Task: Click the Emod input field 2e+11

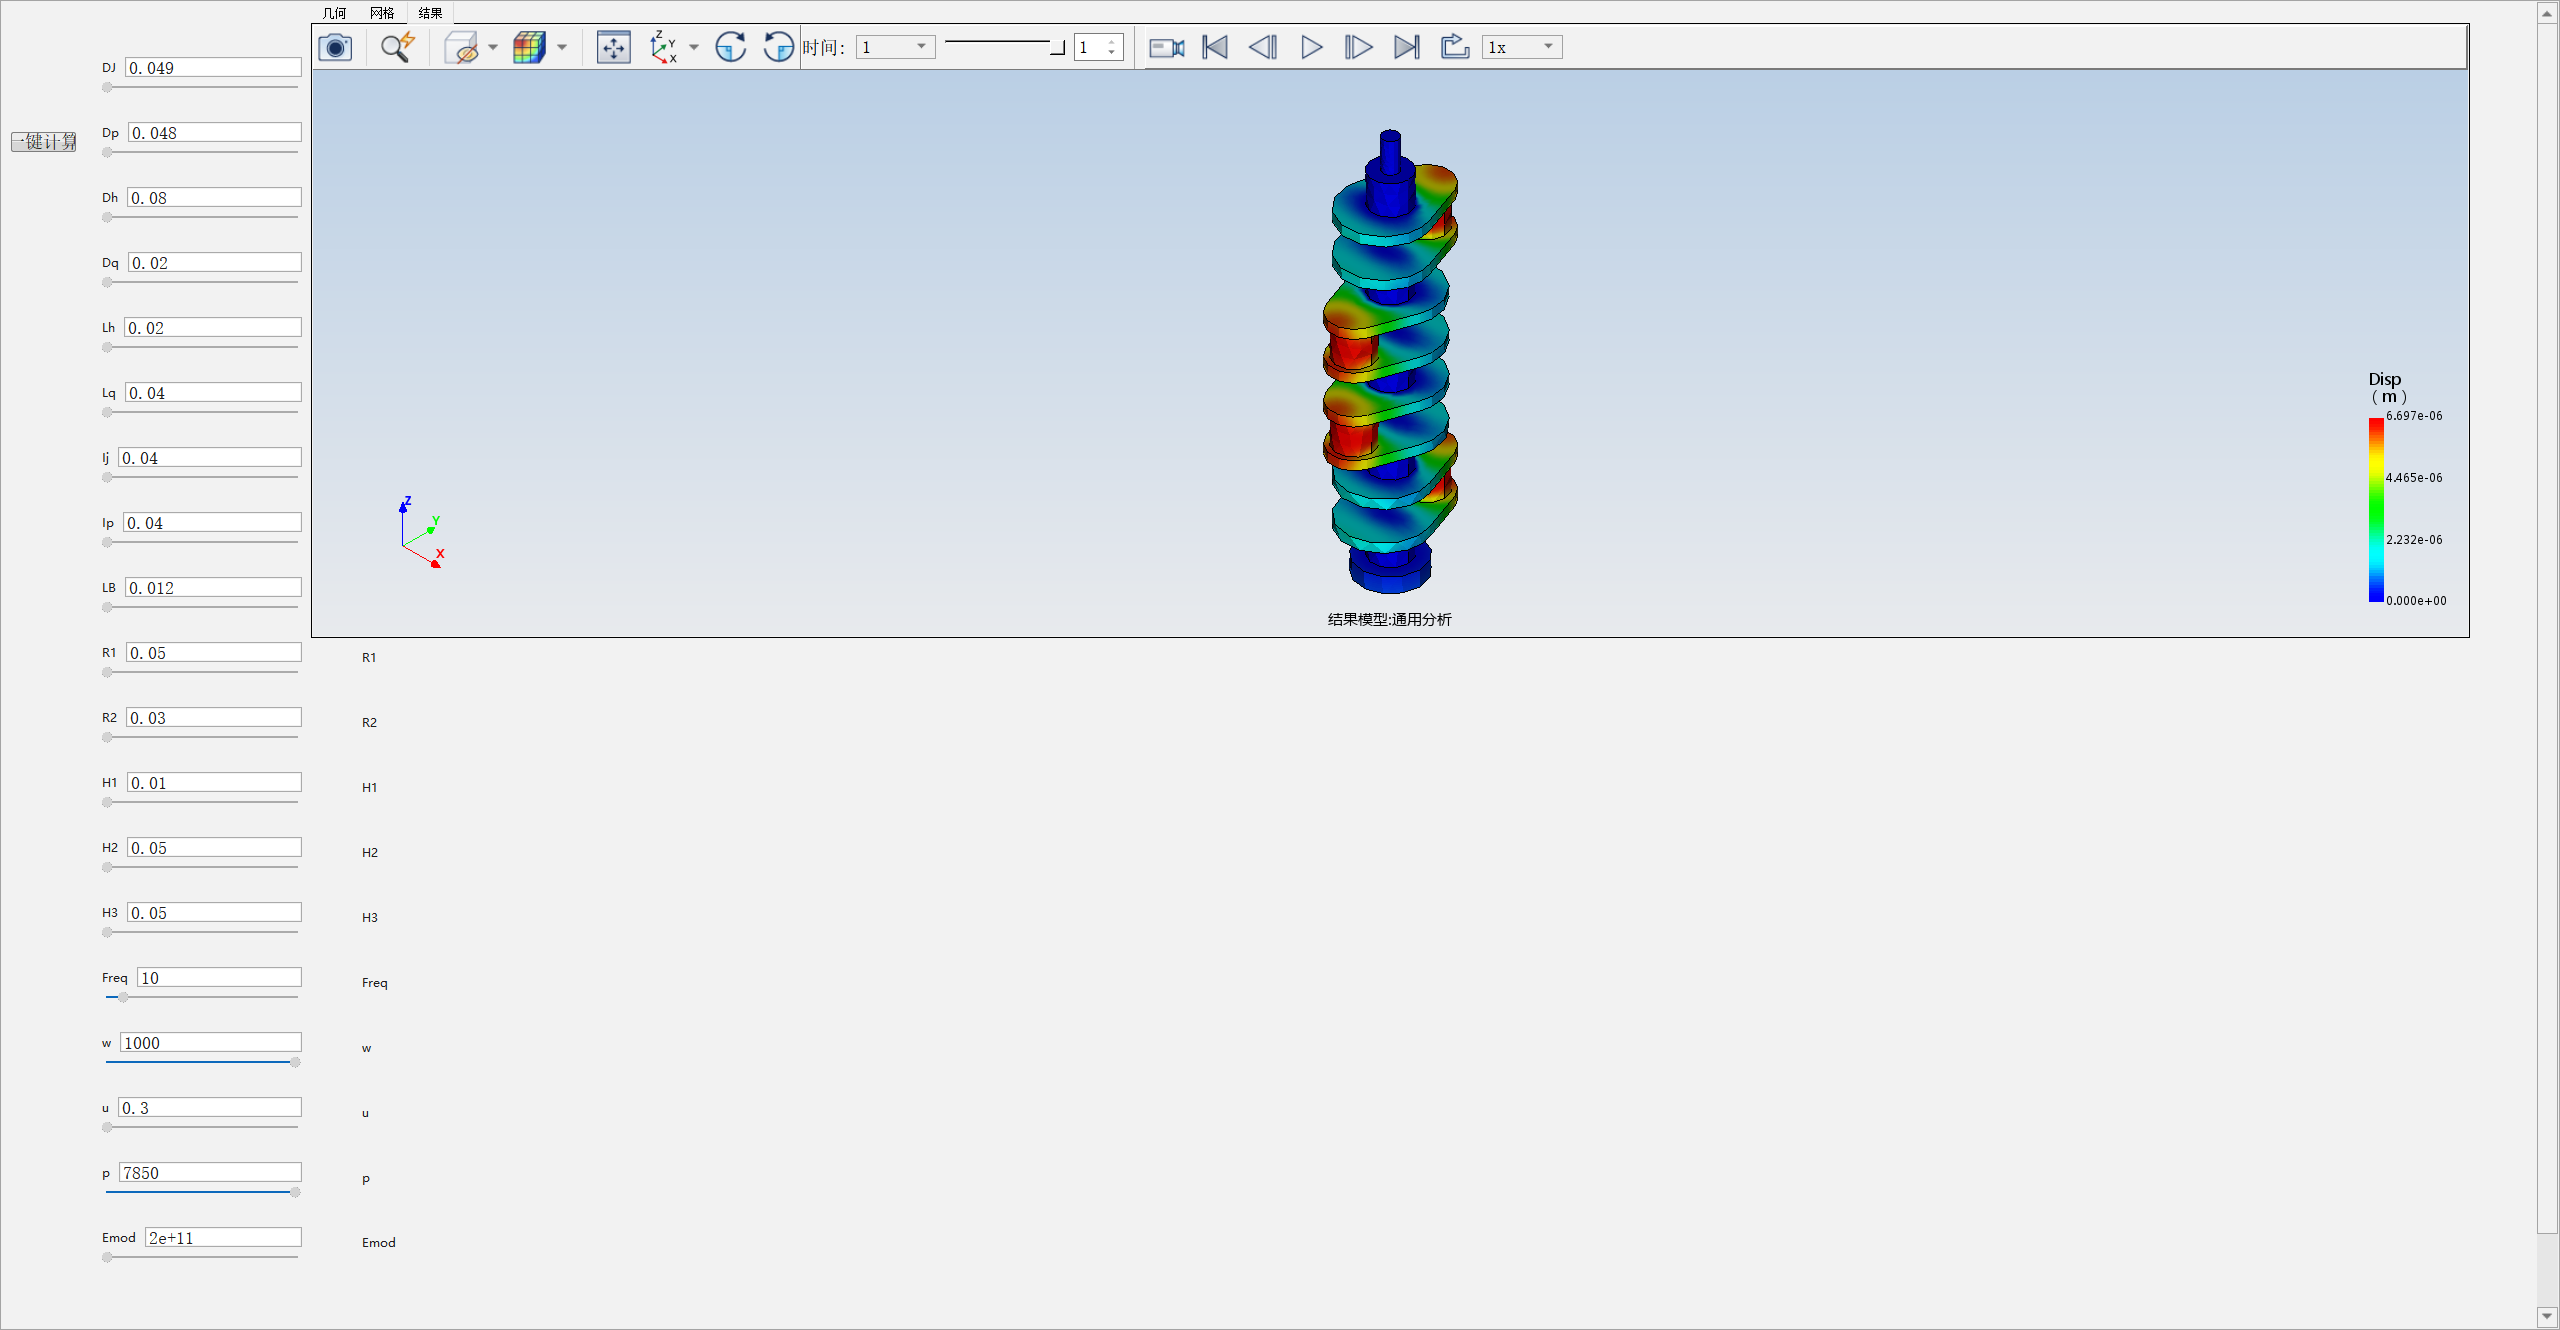Action: point(223,1238)
